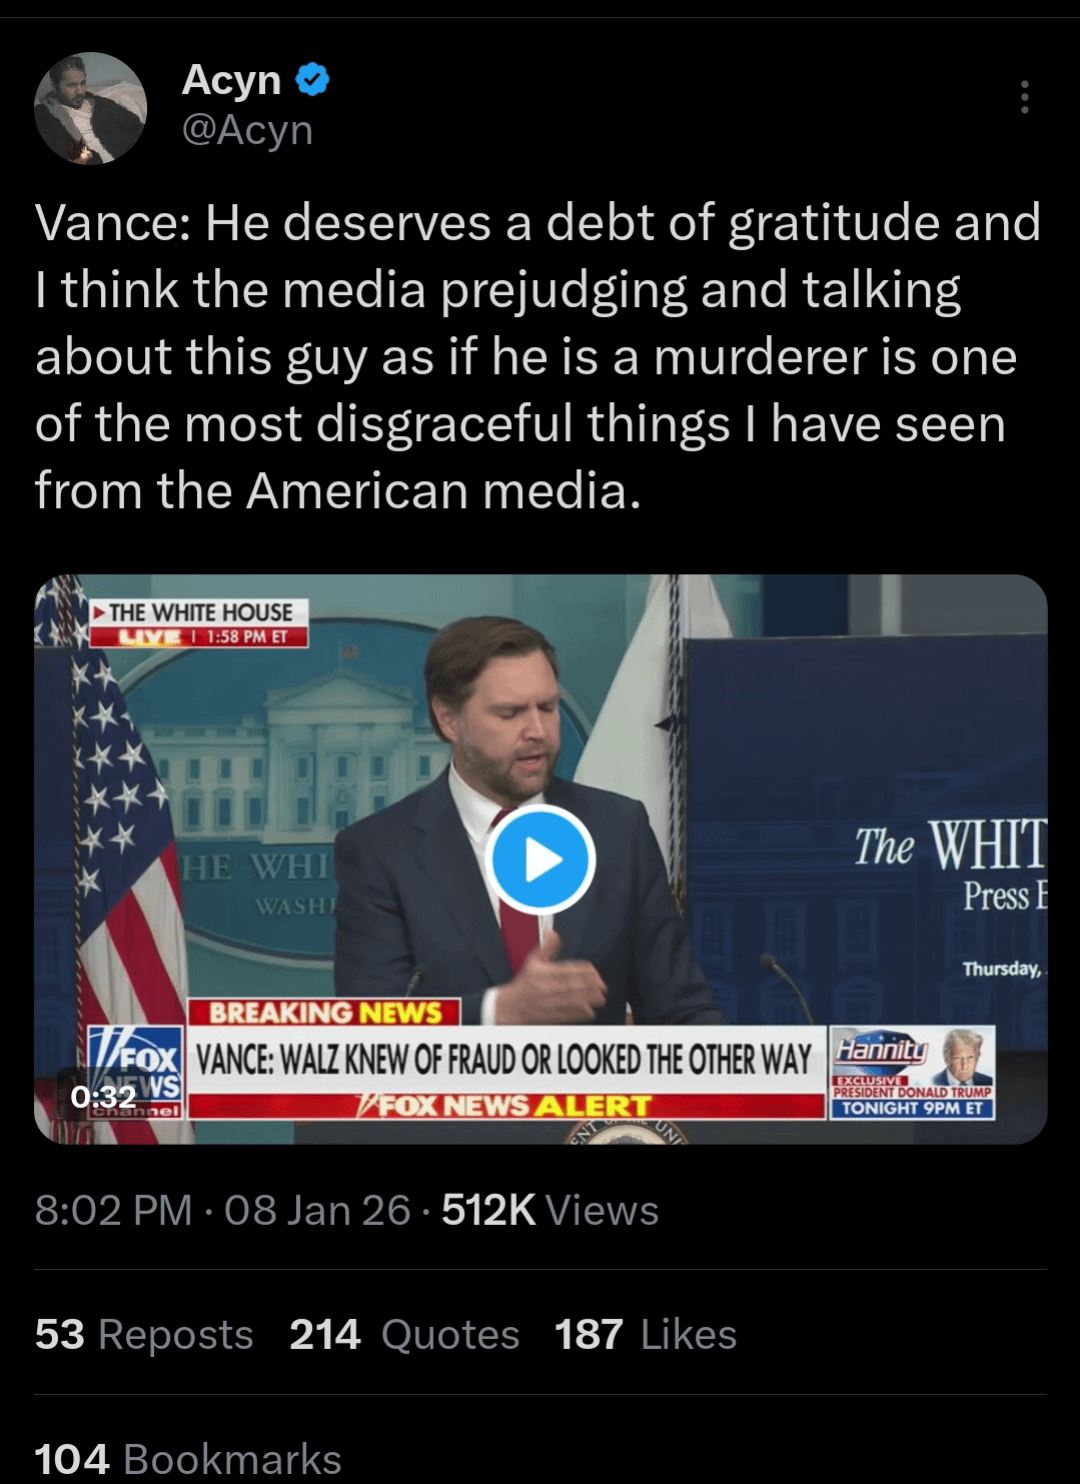The height and width of the screenshot is (1484, 1080).
Task: Click the Acyn display name
Action: (x=231, y=79)
